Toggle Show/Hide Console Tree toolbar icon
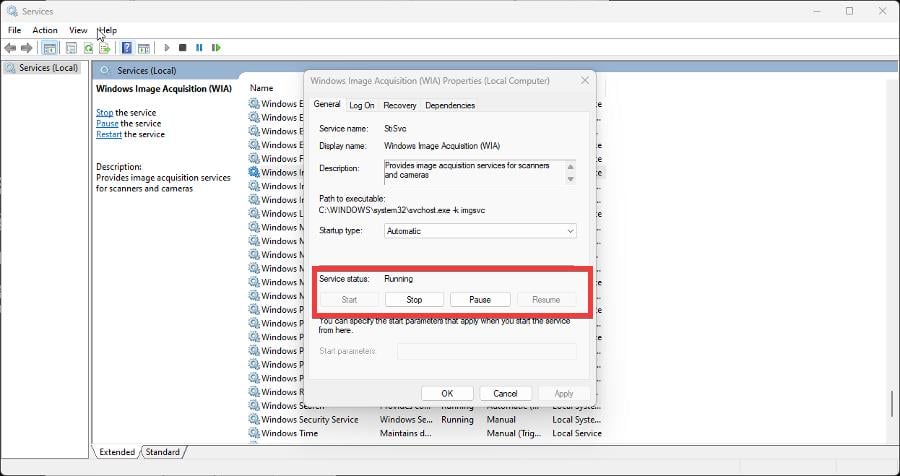Viewport: 900px width, 476px height. coord(50,48)
